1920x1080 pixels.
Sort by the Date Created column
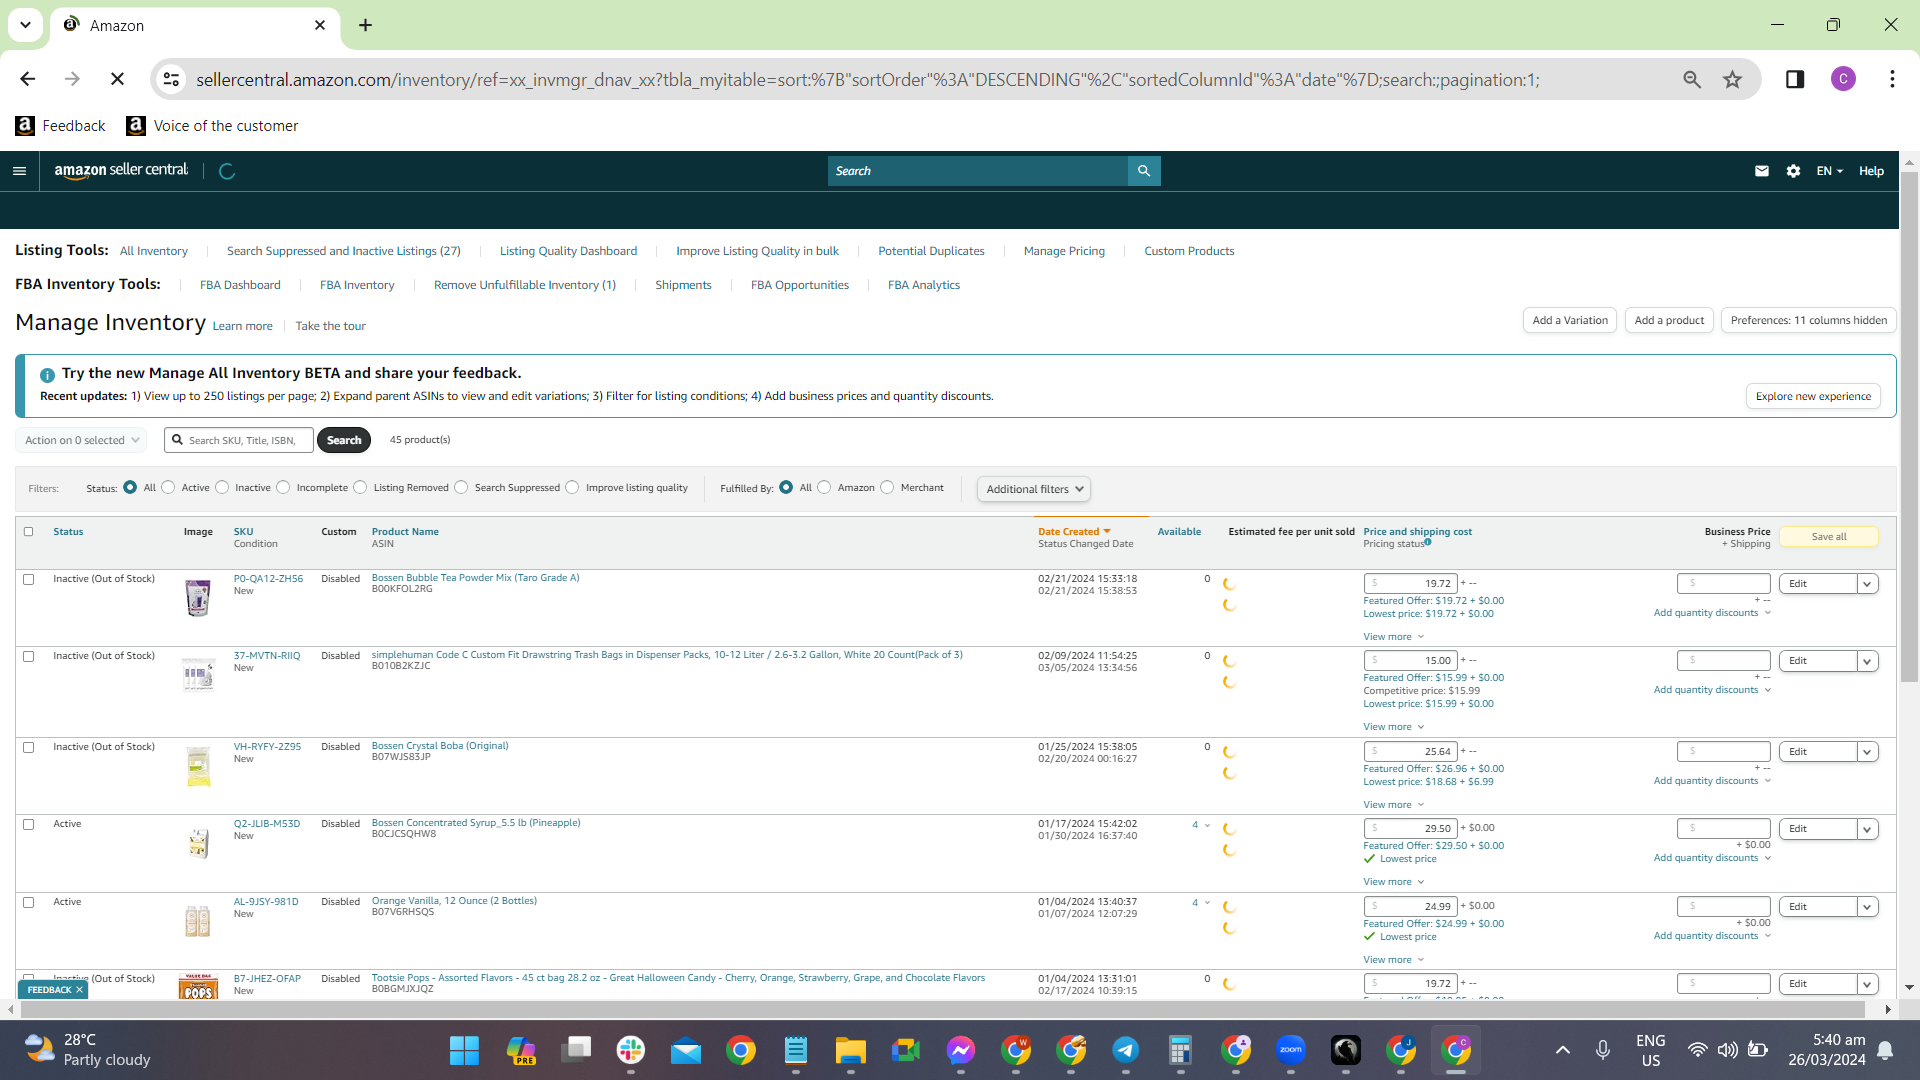point(1074,532)
